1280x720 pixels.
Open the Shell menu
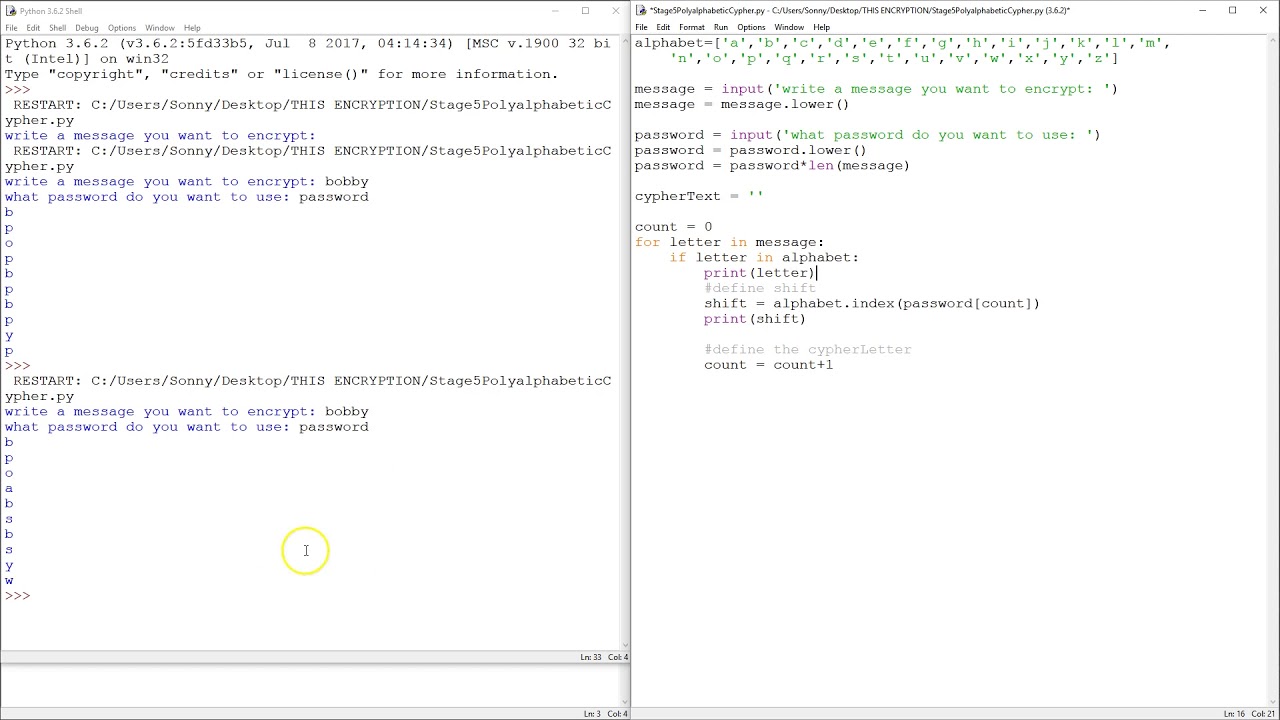(x=58, y=28)
